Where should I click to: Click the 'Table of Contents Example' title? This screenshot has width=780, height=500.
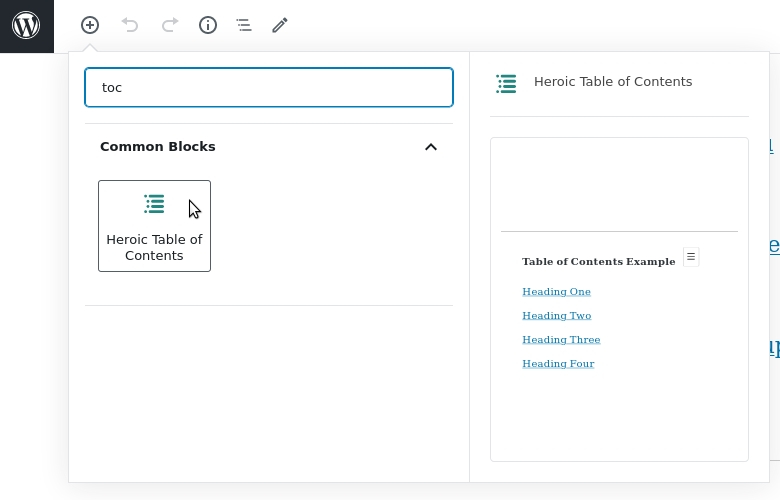pos(598,262)
